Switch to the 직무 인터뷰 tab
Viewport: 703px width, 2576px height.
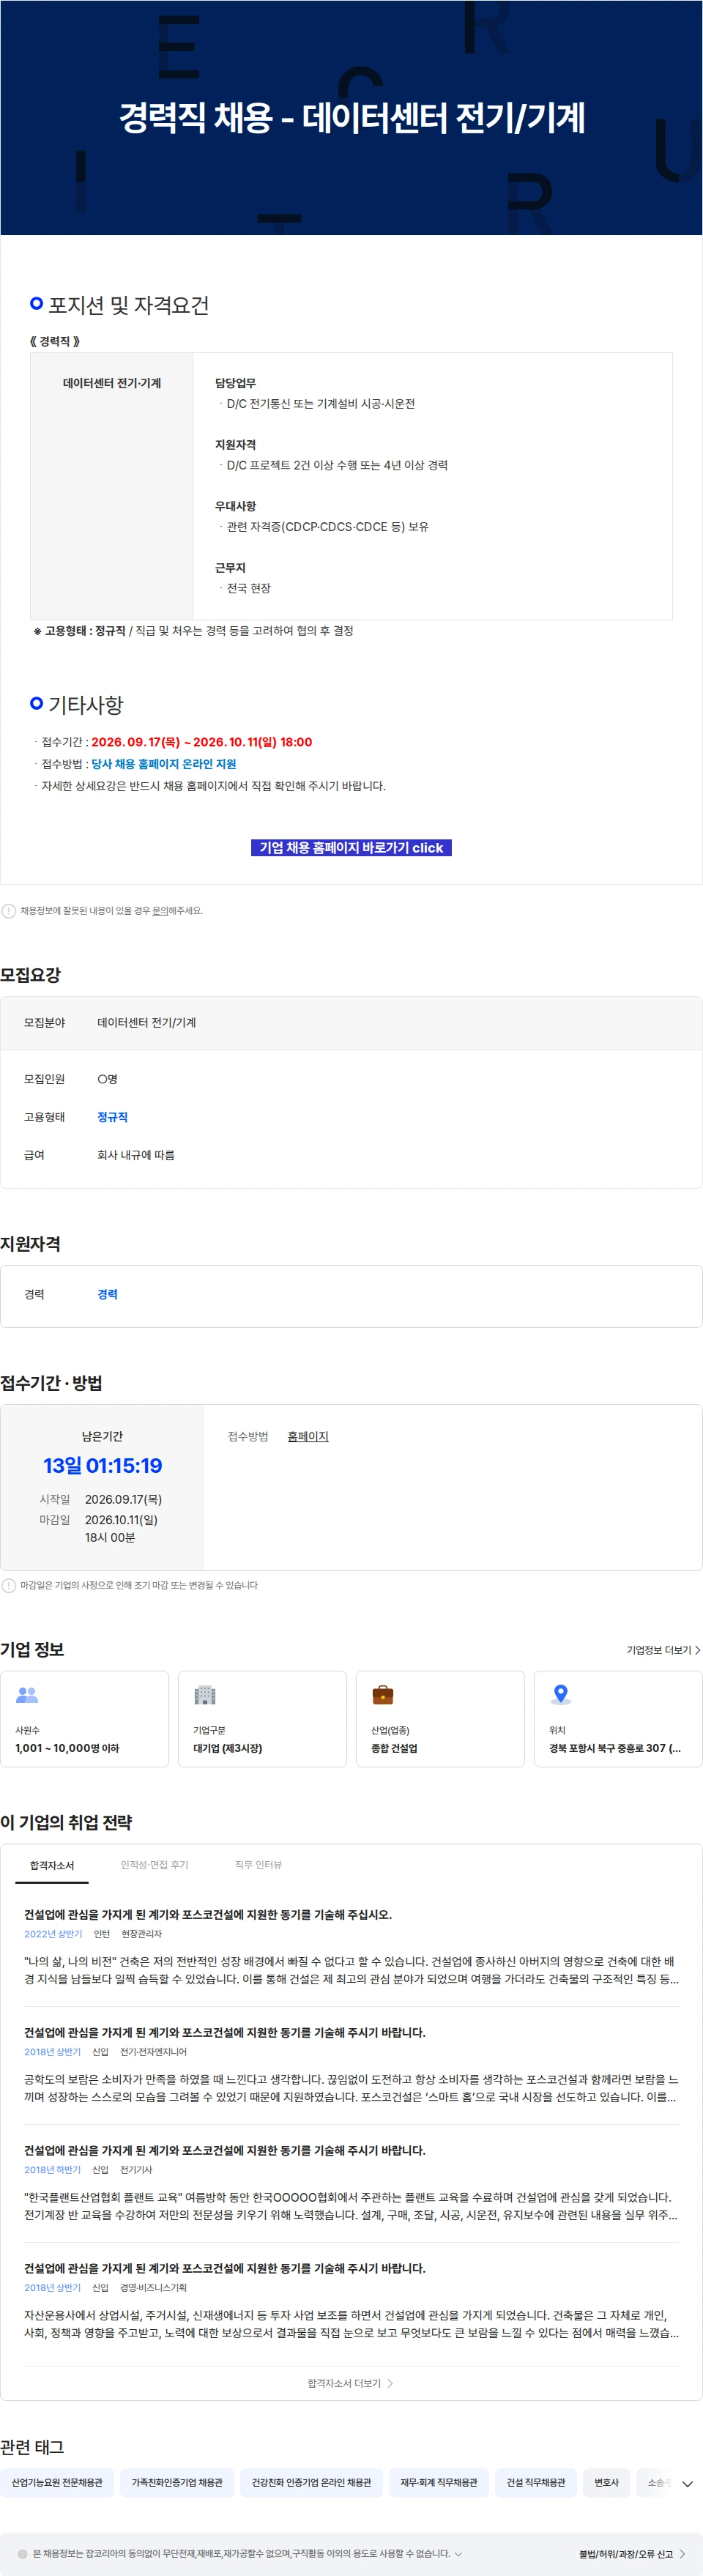258,1865
